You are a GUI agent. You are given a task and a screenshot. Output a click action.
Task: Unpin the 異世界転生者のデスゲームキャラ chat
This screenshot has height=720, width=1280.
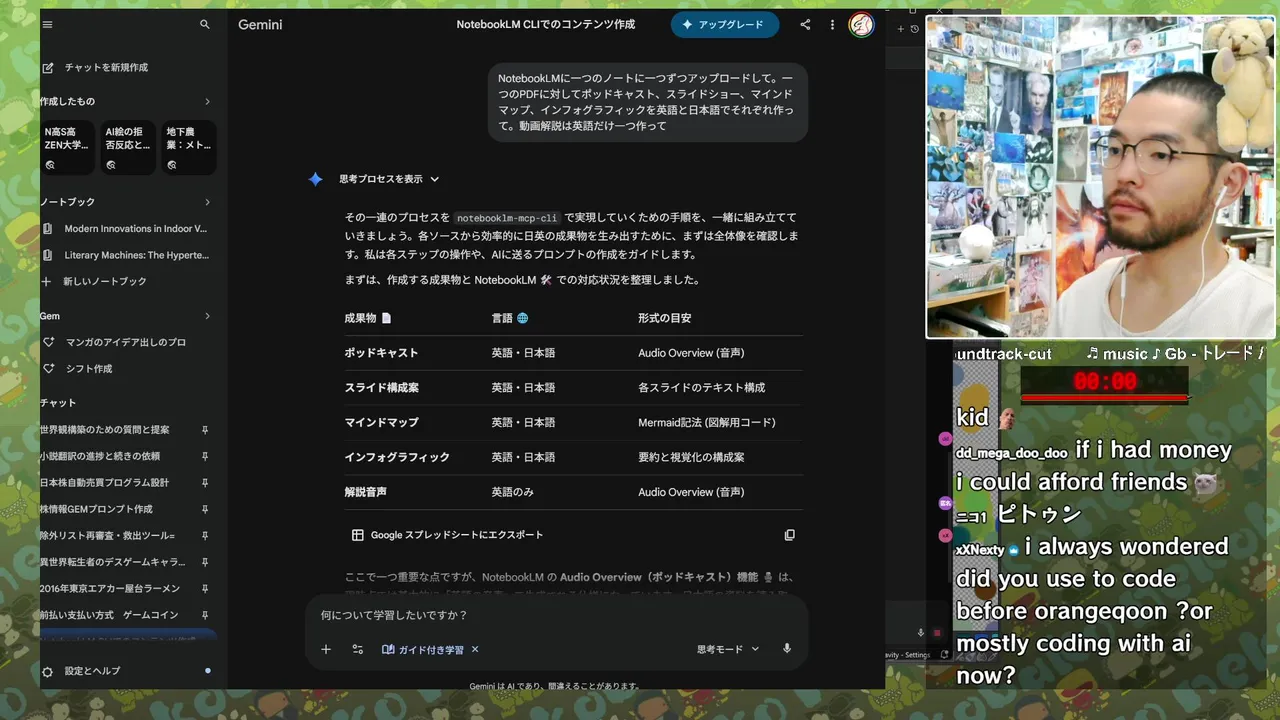click(x=205, y=562)
